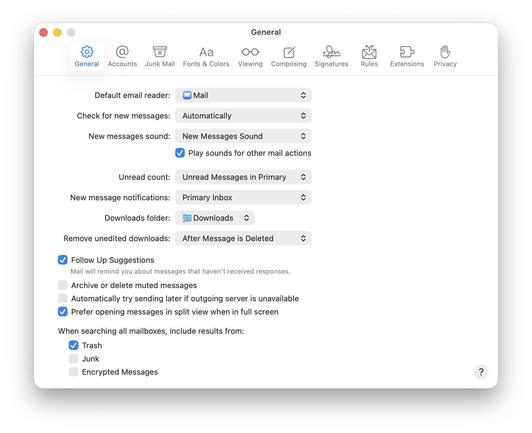Open the Composing pencil icon
This screenshot has height=433, width=532.
pos(289,52)
